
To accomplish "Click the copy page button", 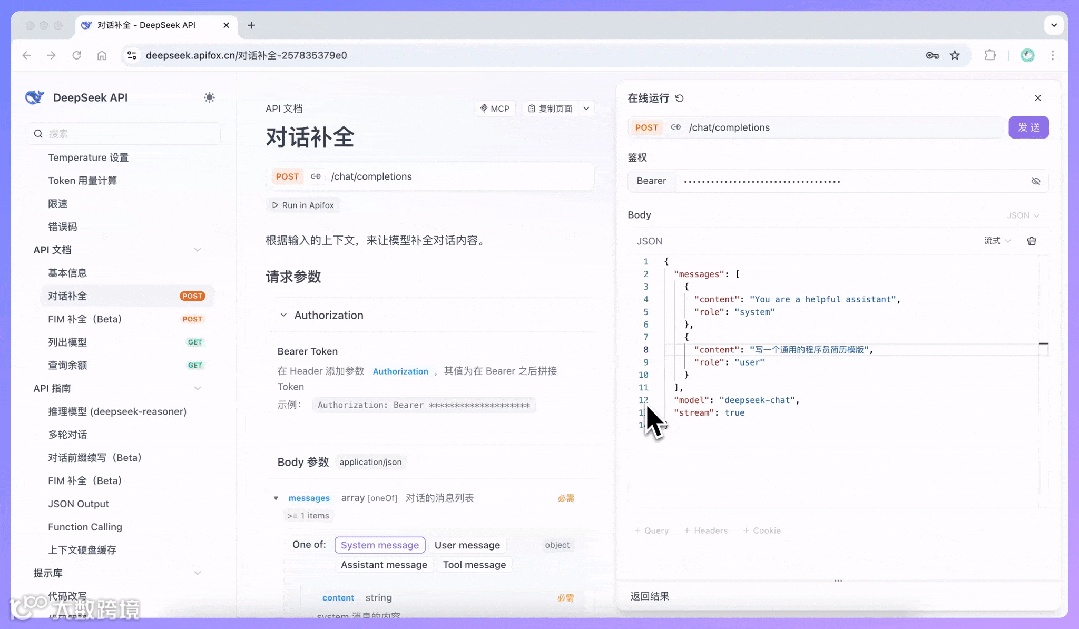I will [550, 109].
